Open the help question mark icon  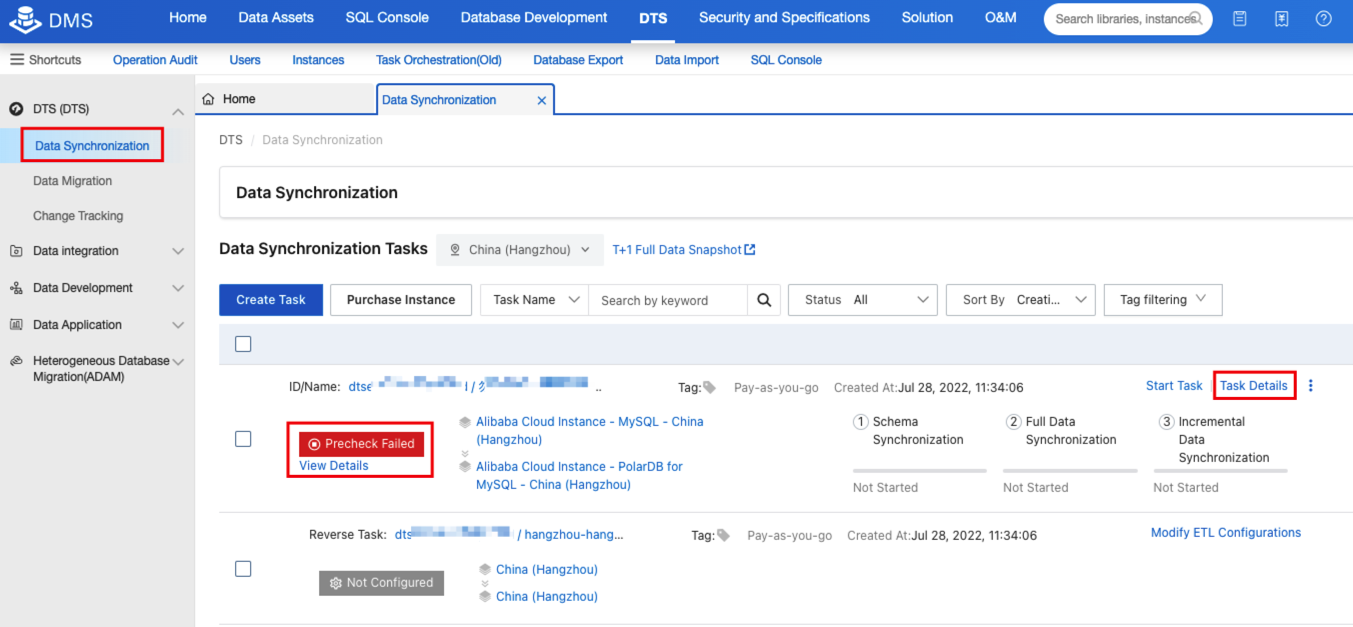(1323, 19)
